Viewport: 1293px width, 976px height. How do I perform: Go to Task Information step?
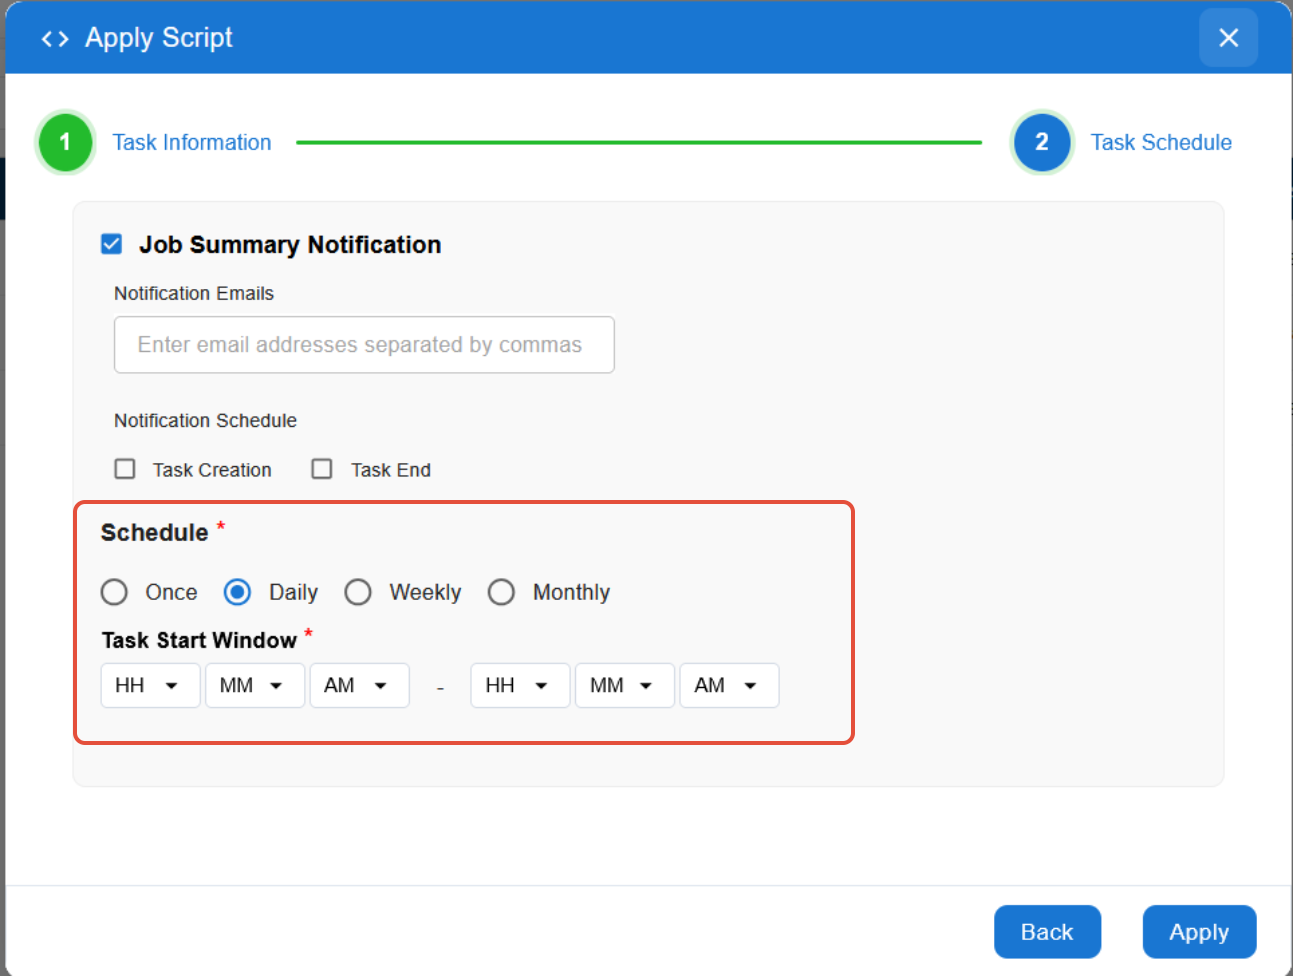tap(191, 142)
